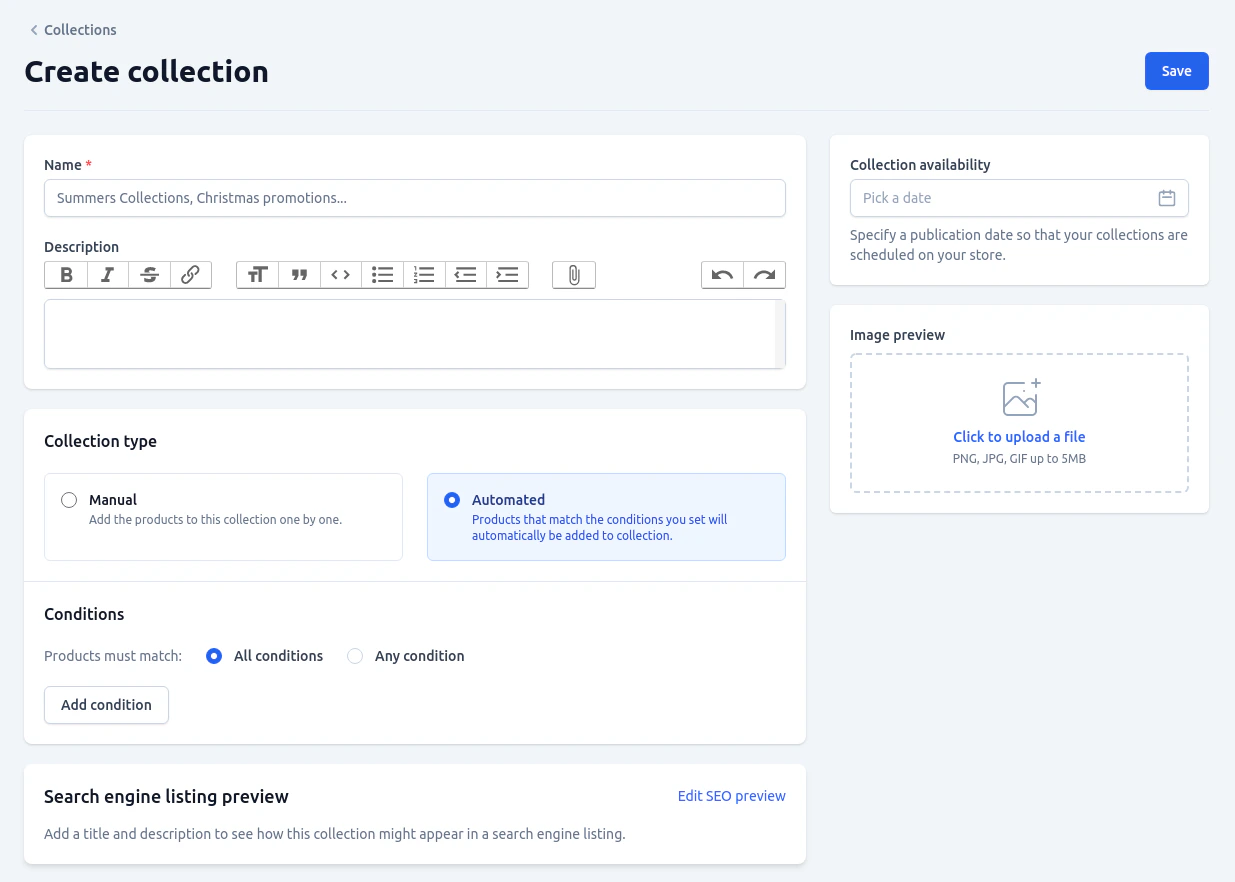The image size is (1235, 882).
Task: Click 'Collection type' heading
Action: (x=100, y=441)
